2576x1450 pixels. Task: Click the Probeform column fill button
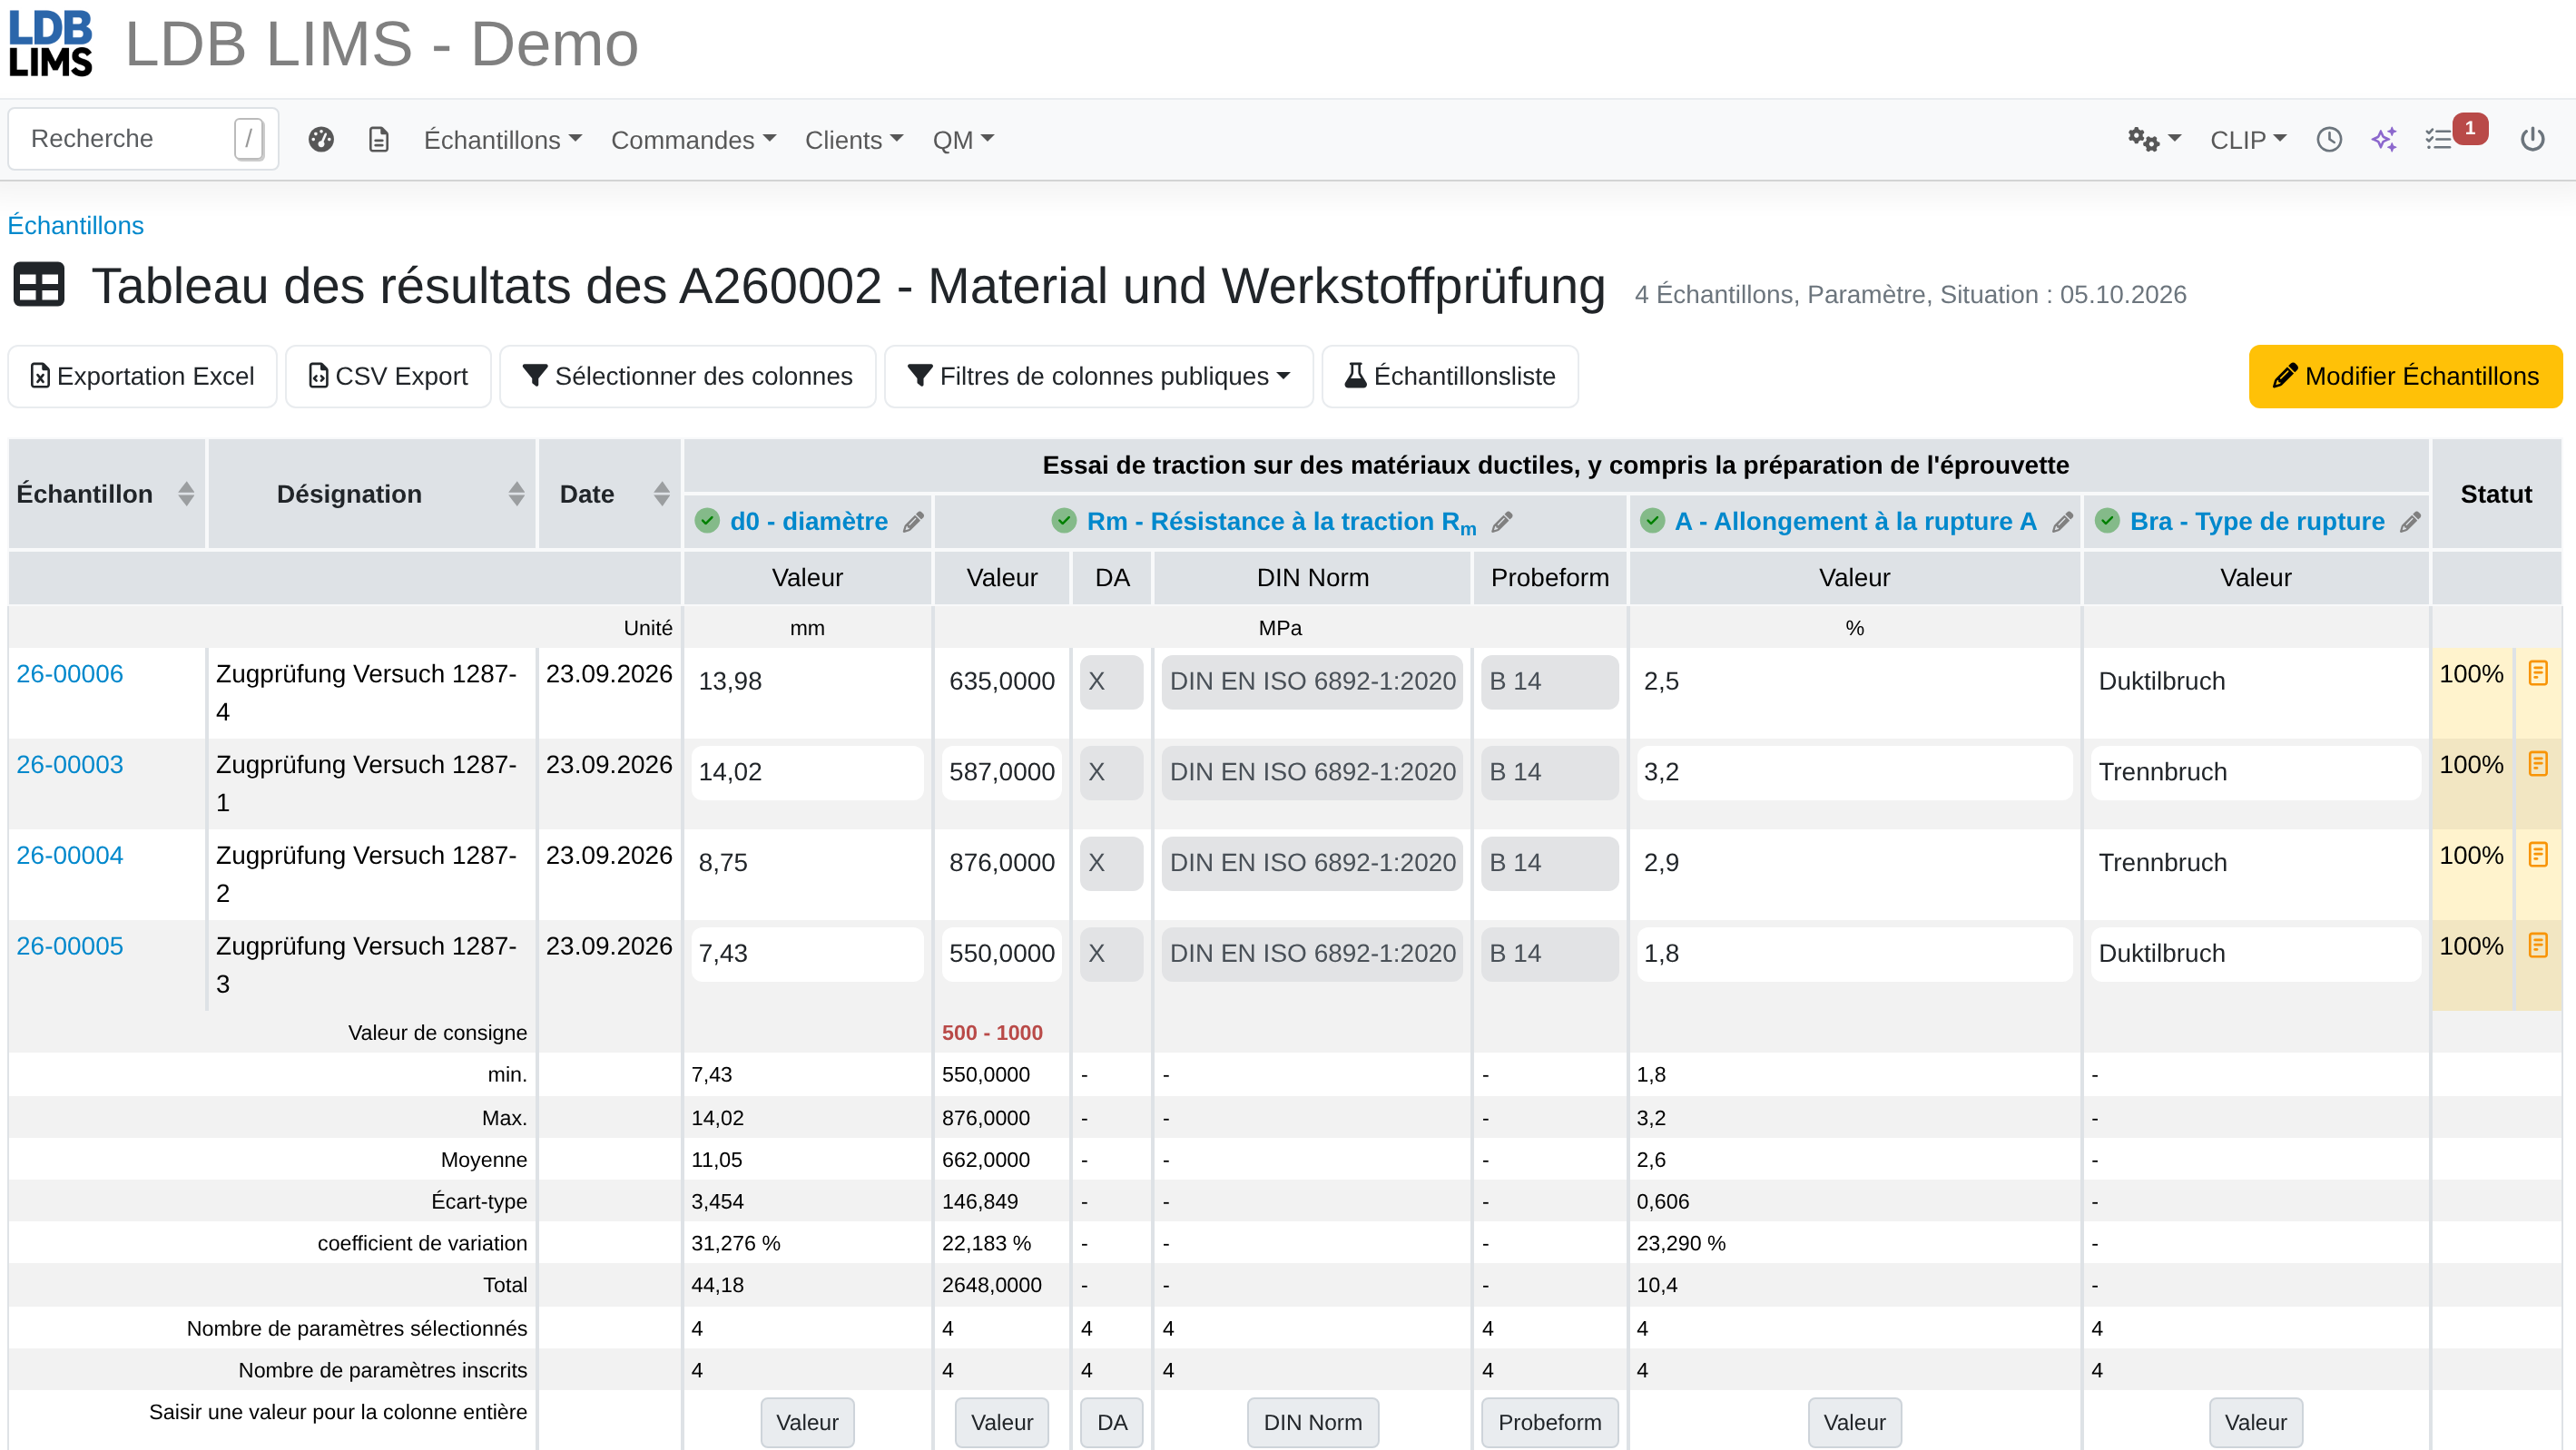coord(1549,1422)
